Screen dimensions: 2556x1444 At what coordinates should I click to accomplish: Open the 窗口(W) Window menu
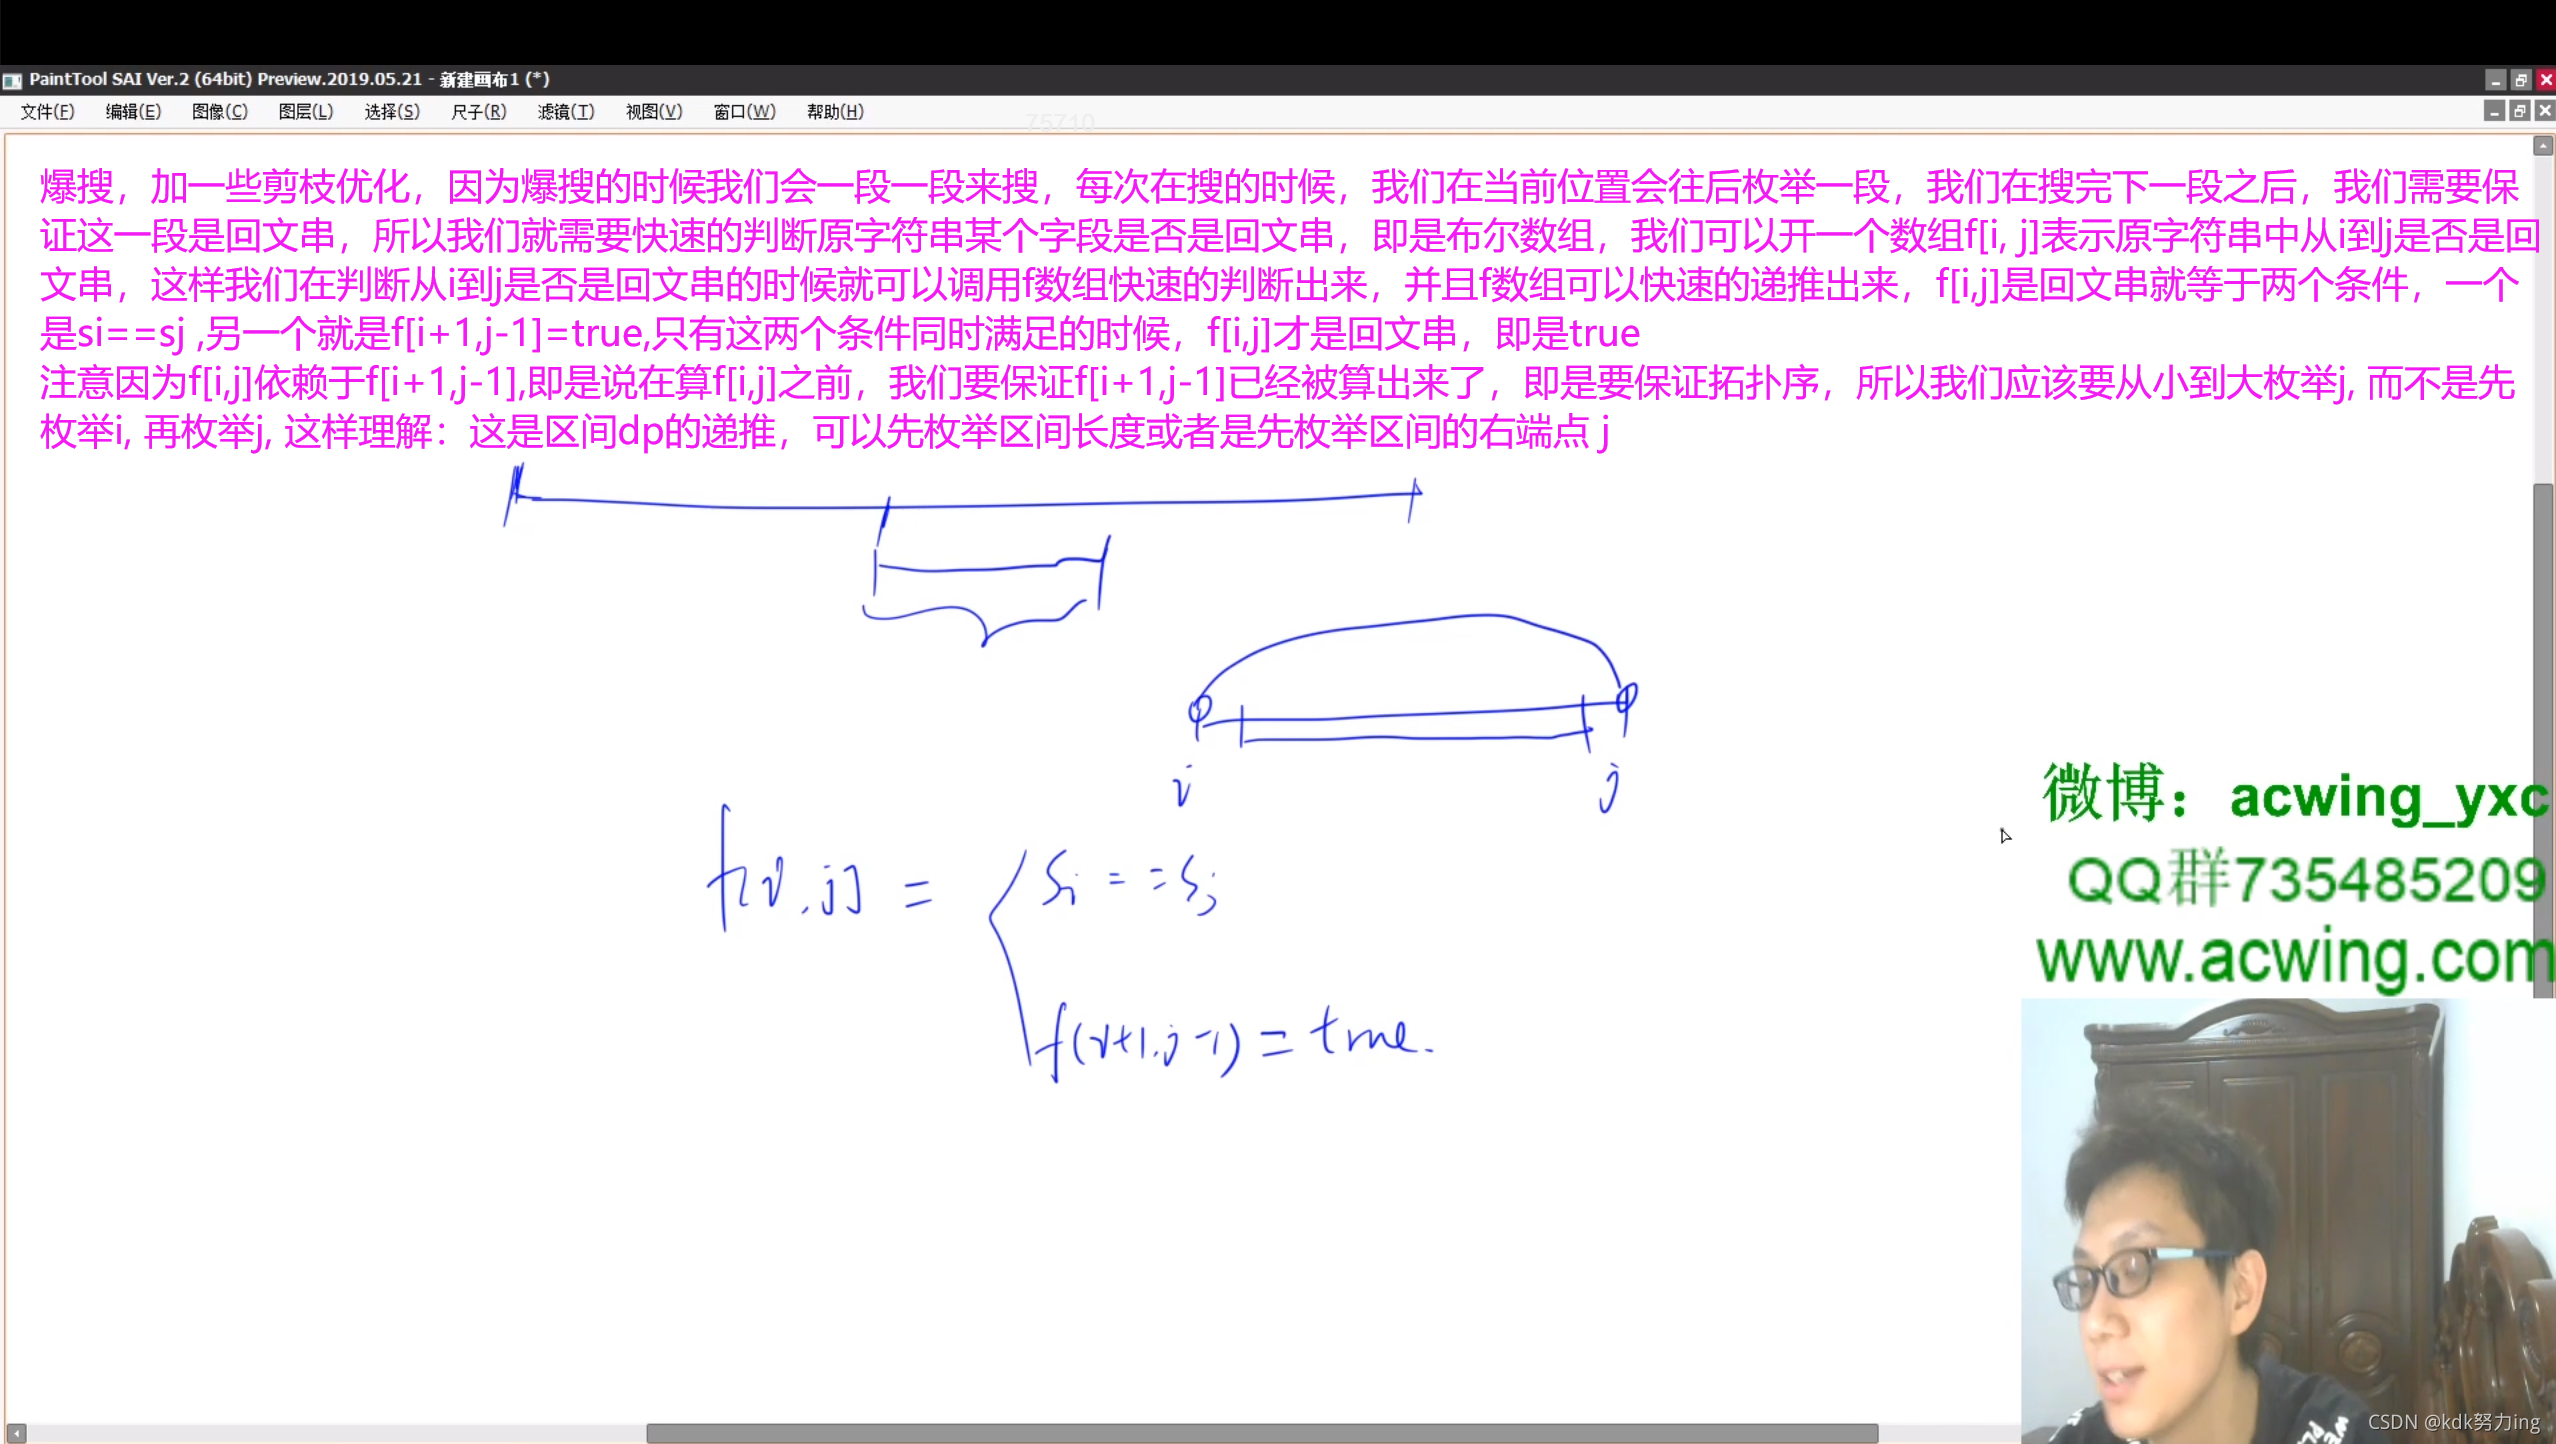(x=744, y=111)
